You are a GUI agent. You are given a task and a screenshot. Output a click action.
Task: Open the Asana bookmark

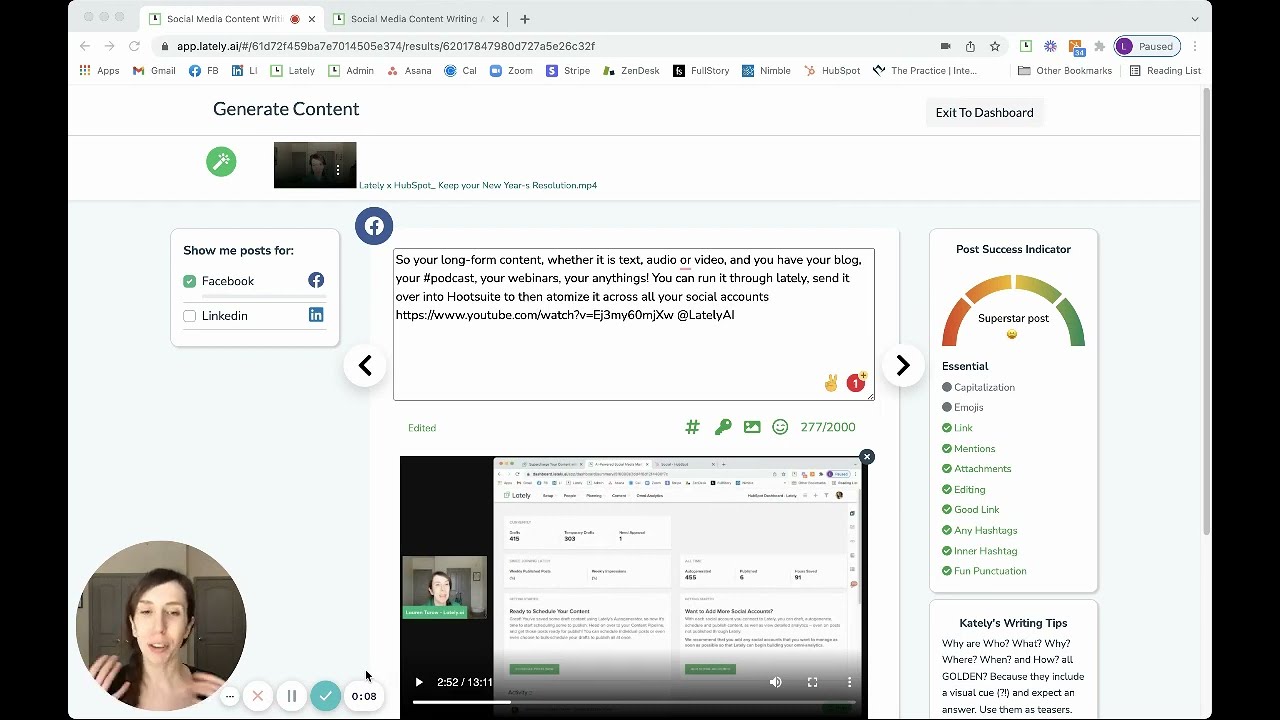pyautogui.click(x=409, y=71)
